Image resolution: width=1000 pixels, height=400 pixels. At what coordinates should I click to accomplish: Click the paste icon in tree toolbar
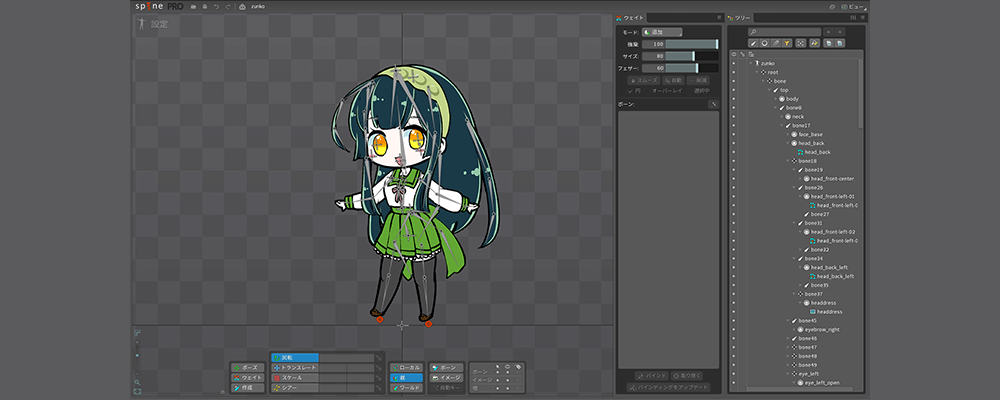(x=840, y=43)
